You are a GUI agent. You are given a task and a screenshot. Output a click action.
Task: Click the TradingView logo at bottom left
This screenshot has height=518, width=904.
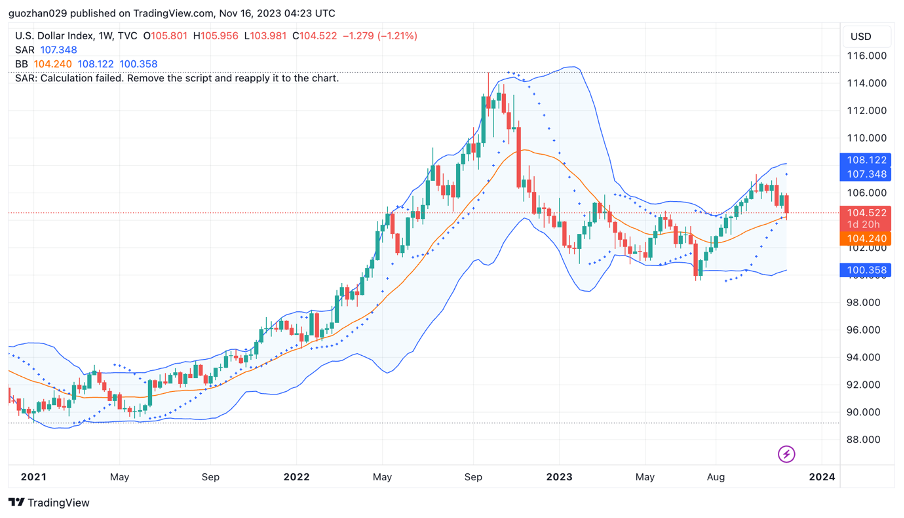pyautogui.click(x=49, y=502)
